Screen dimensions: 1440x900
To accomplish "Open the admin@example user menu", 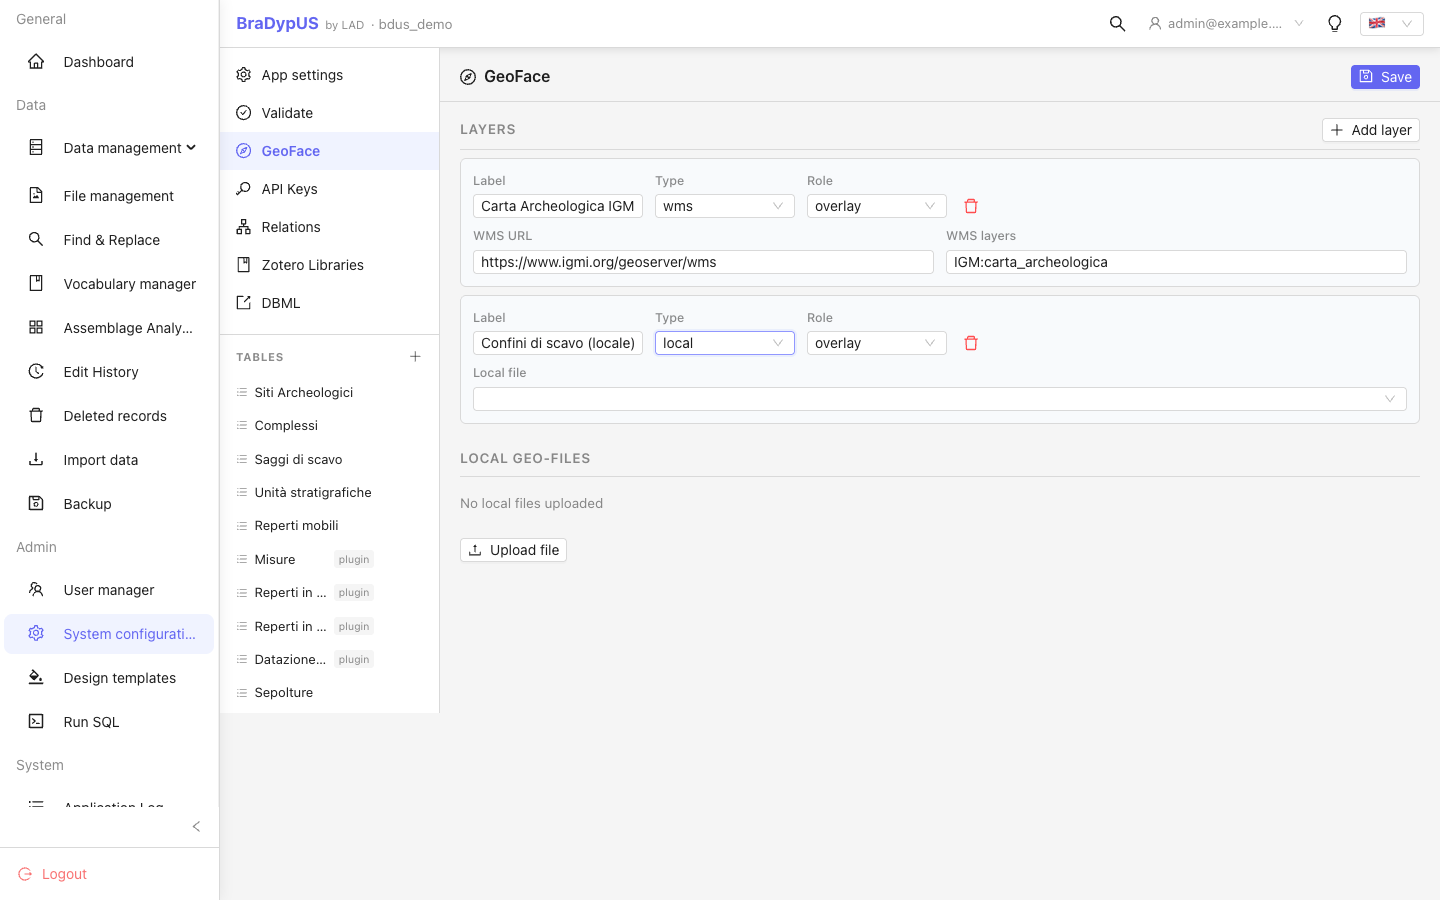I will pos(1226,24).
